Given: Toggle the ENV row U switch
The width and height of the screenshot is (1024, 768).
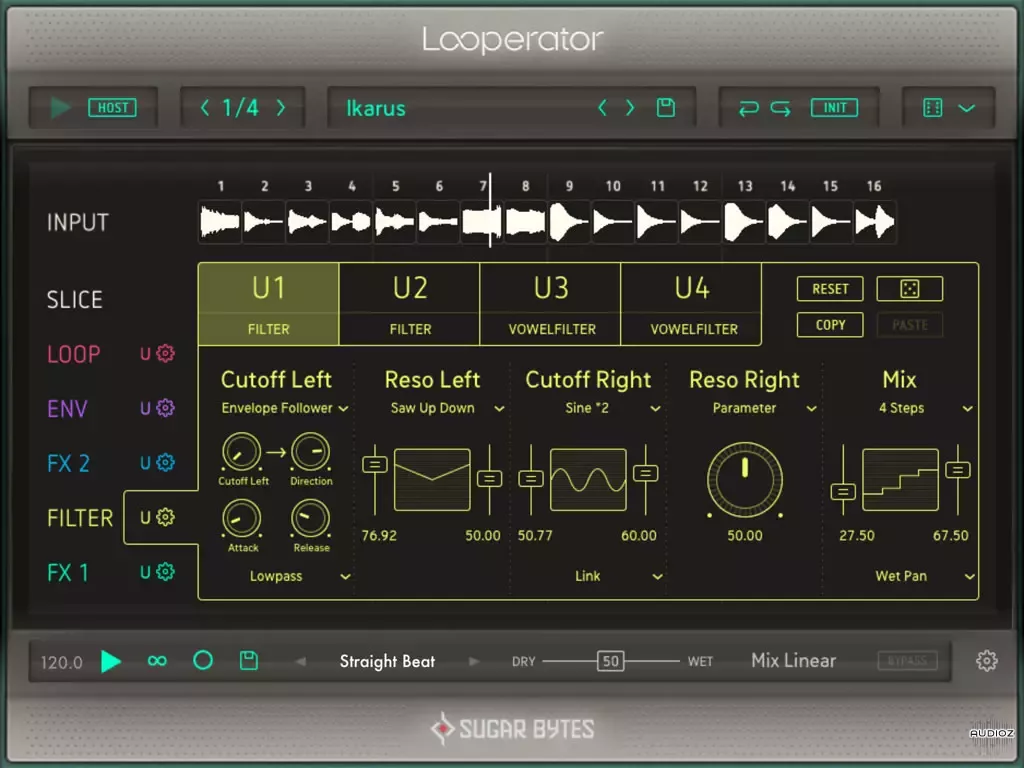Looking at the screenshot, I should (x=146, y=409).
